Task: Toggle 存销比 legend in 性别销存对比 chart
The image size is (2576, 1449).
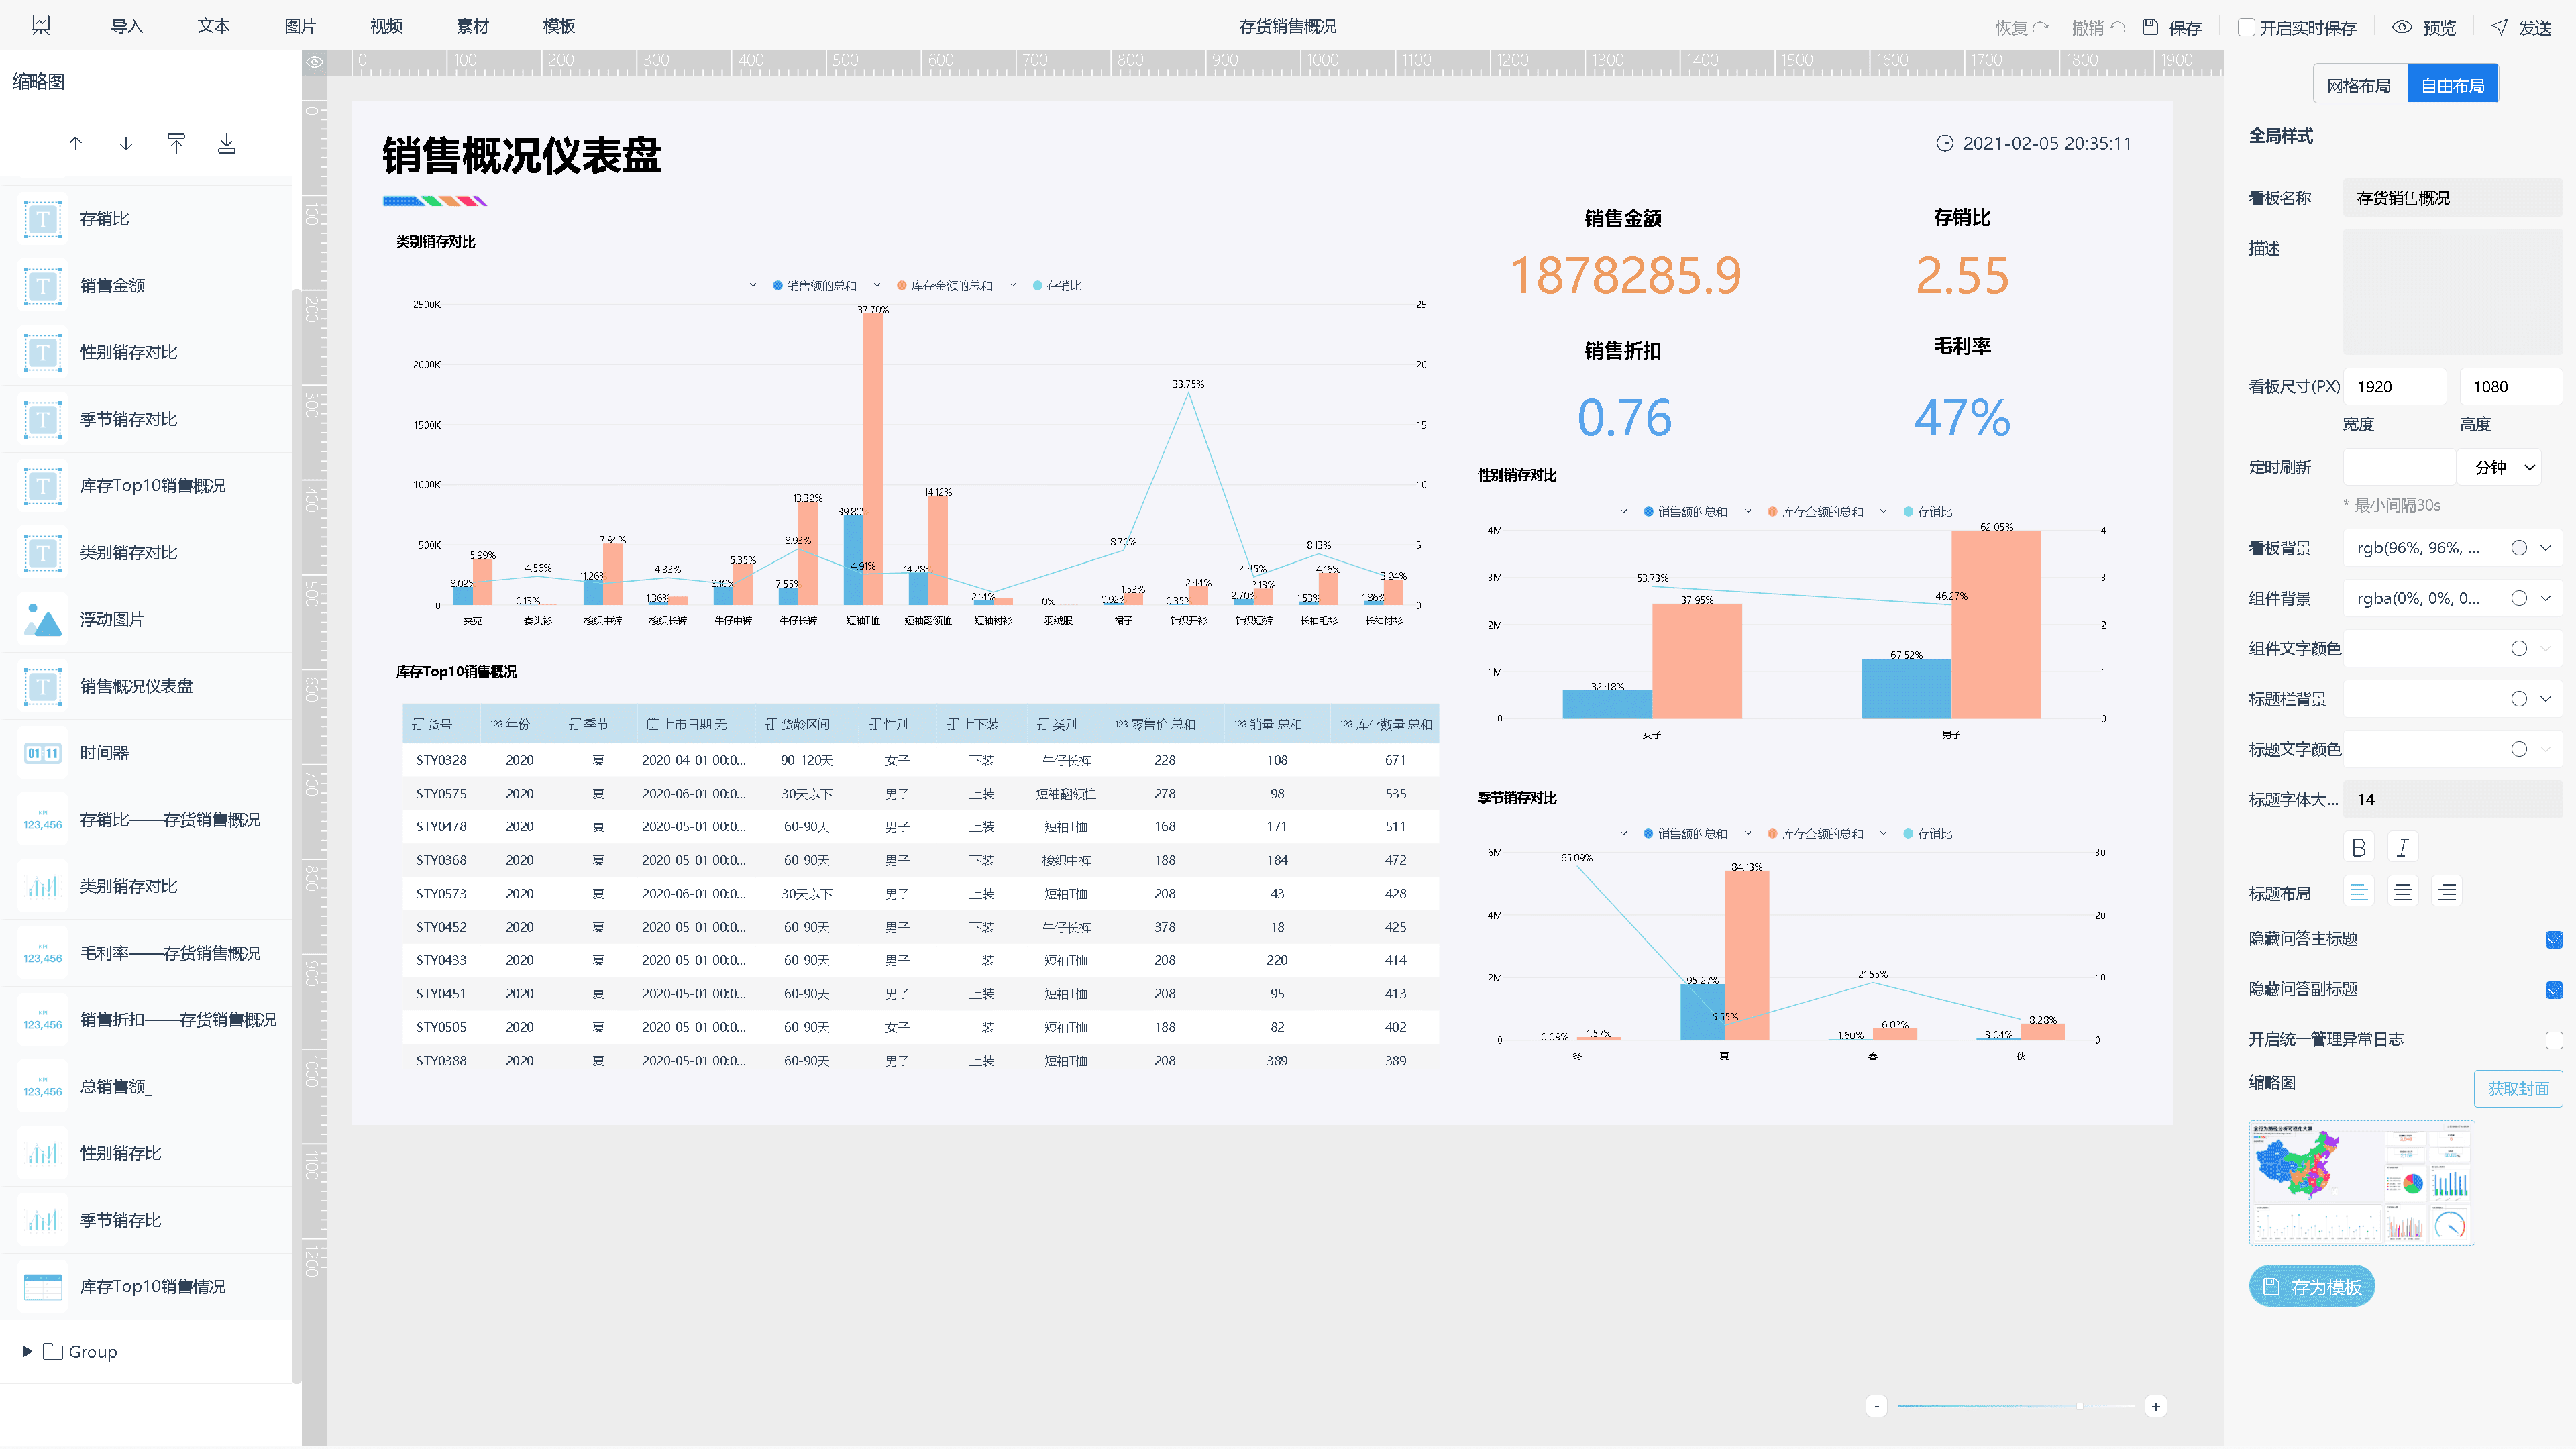Action: [1928, 512]
